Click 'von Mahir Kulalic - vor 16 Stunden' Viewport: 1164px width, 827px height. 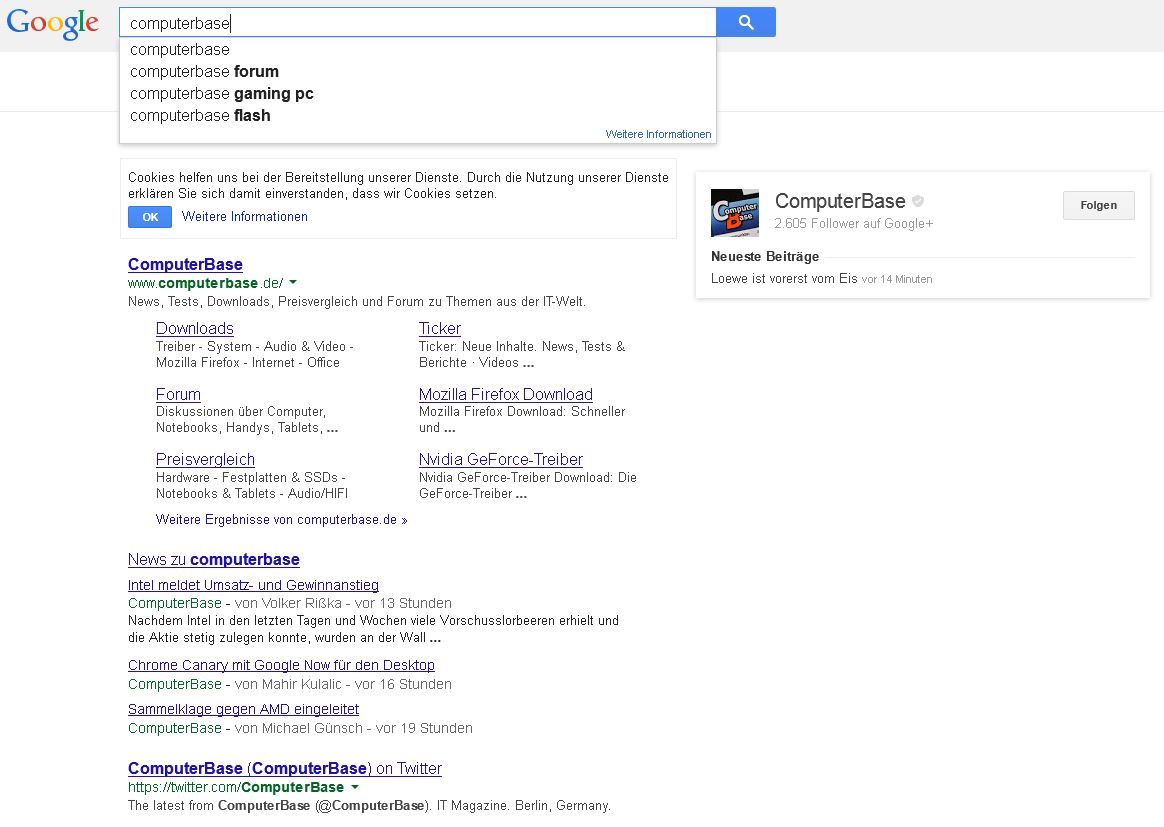pyautogui.click(x=343, y=684)
